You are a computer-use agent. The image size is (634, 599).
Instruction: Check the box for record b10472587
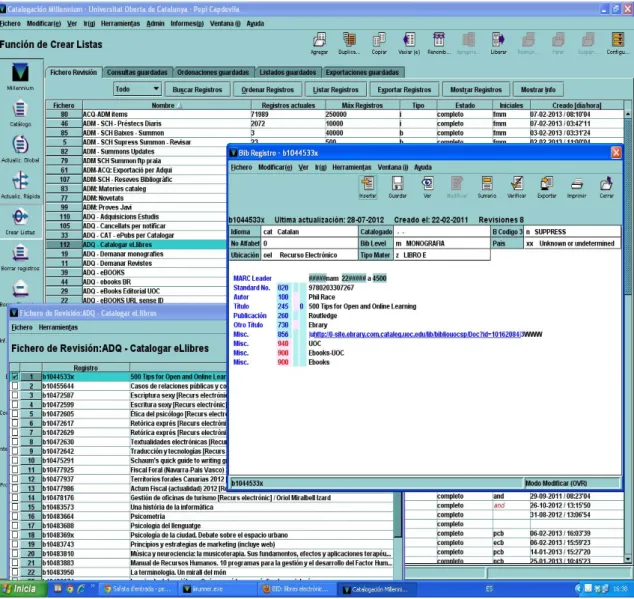point(15,395)
